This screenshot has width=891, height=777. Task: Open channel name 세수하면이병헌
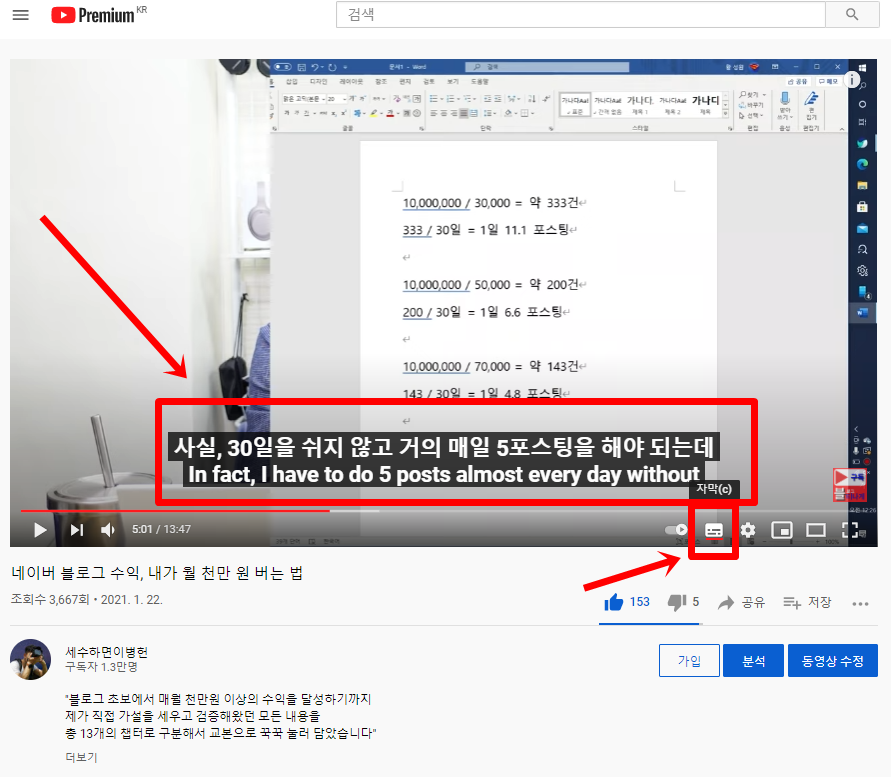(106, 652)
